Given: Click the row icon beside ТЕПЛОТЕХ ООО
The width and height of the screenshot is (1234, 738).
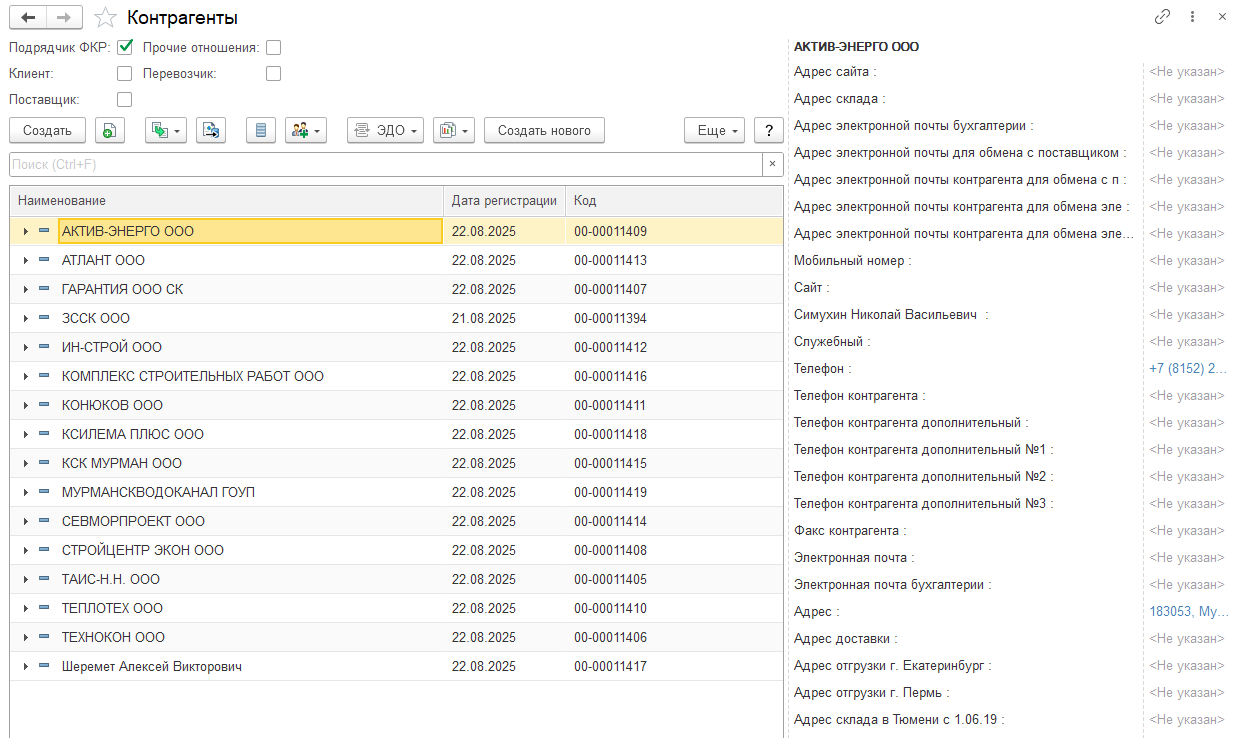Looking at the screenshot, I should (44, 608).
